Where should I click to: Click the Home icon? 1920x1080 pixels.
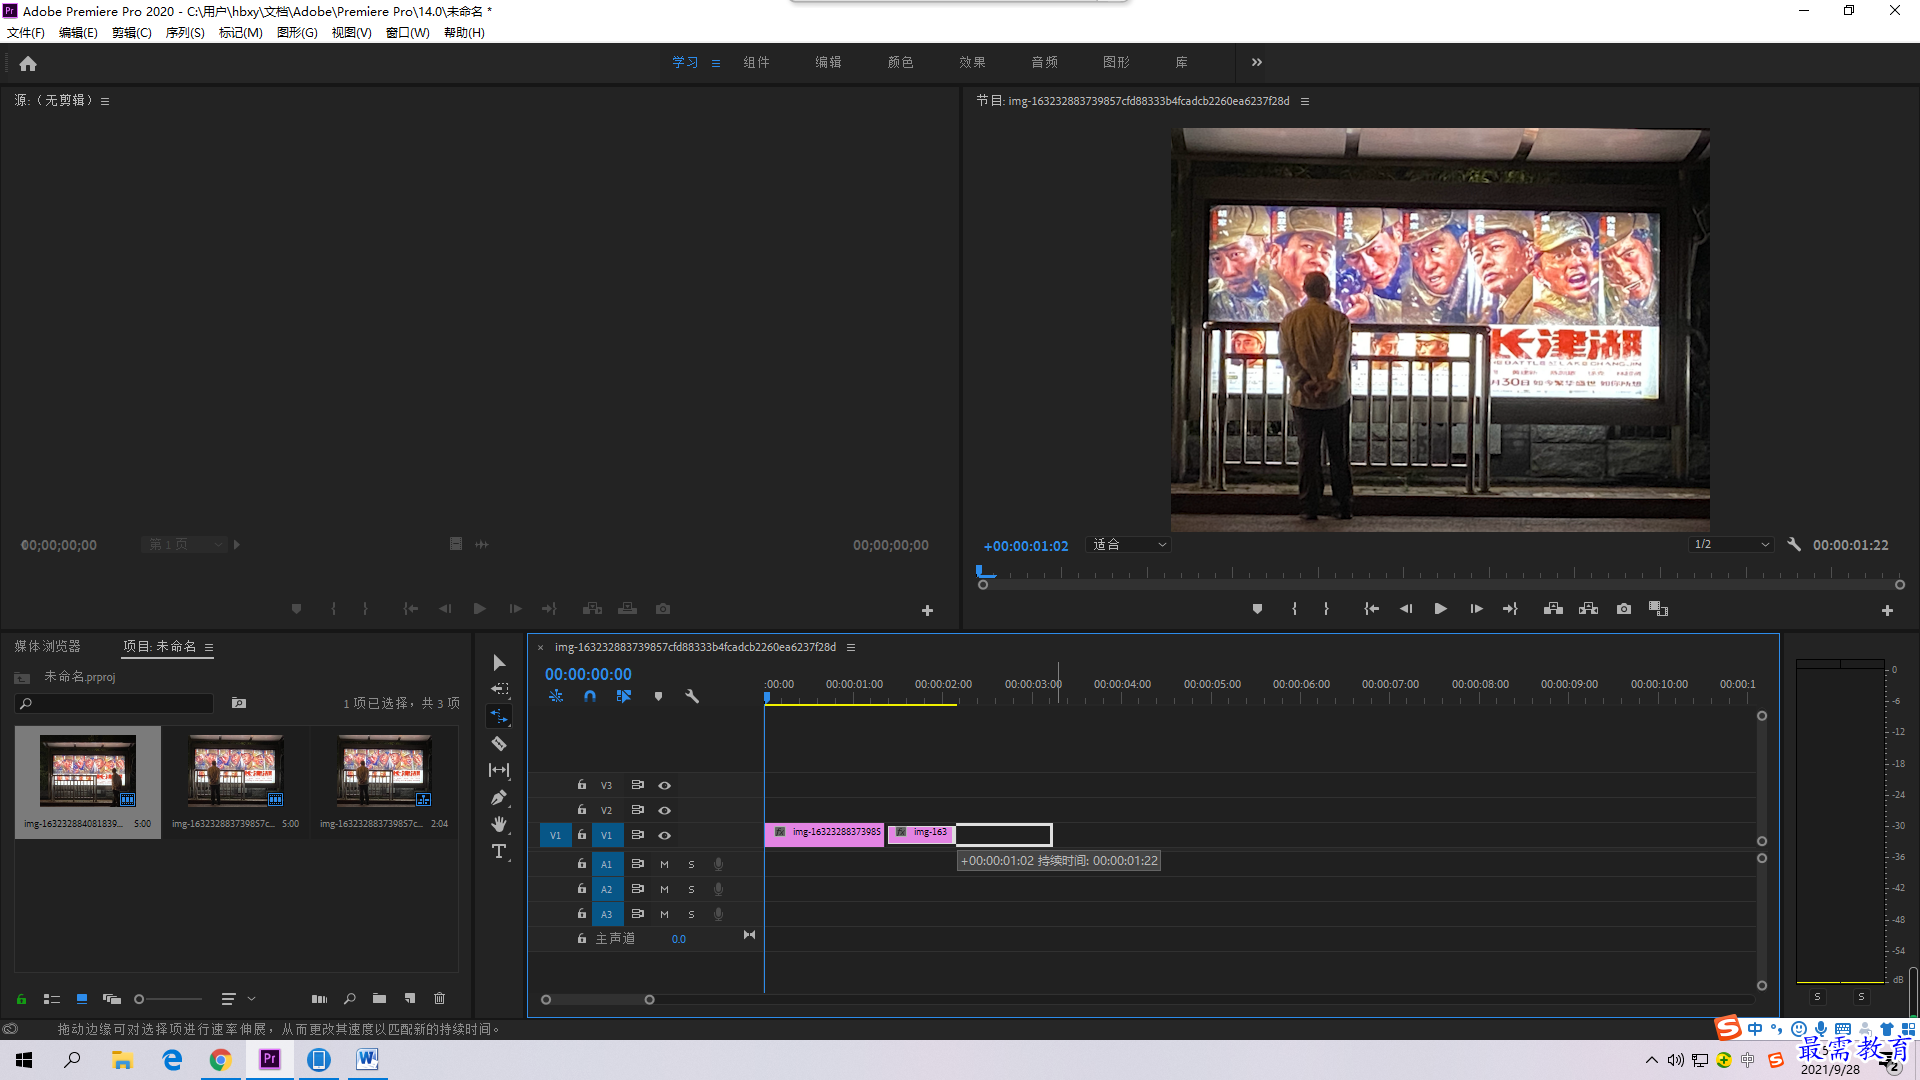(x=28, y=63)
